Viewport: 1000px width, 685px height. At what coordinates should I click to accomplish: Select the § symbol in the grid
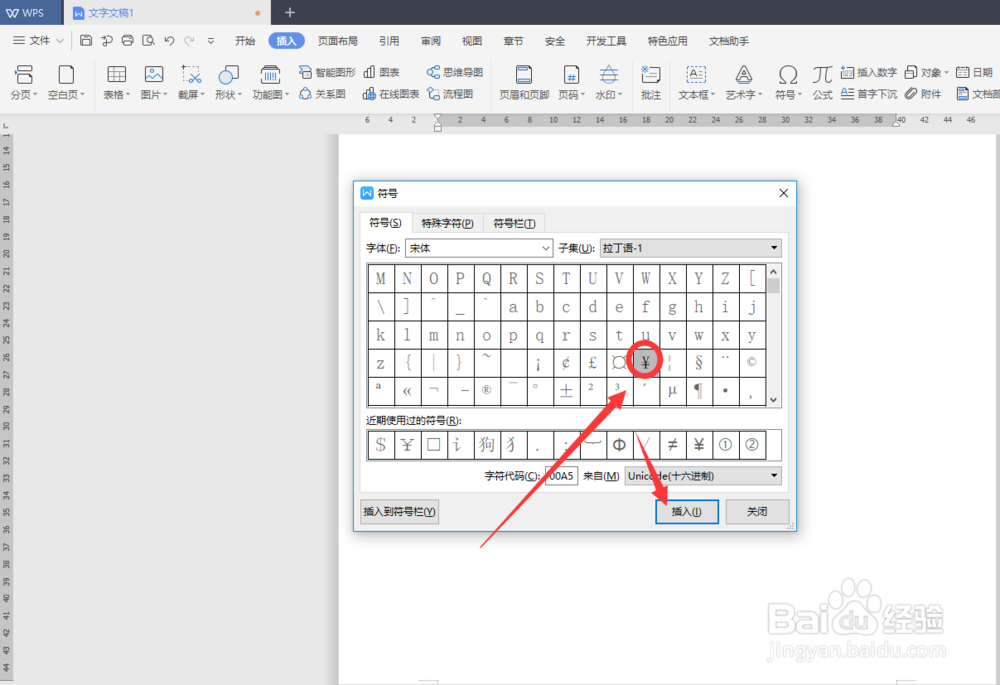coord(699,362)
